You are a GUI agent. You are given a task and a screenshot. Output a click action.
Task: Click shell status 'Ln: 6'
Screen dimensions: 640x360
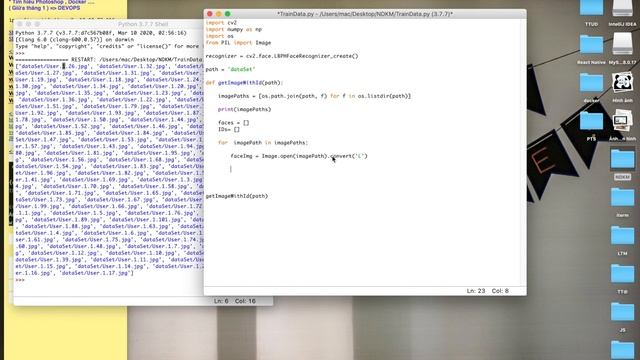point(221,301)
